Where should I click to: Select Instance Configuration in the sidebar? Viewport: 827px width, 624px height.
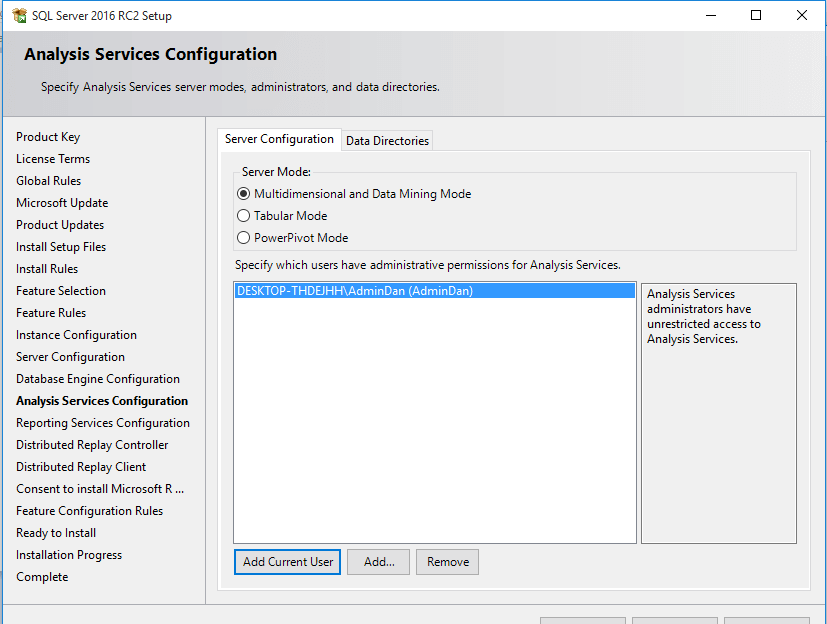[76, 335]
